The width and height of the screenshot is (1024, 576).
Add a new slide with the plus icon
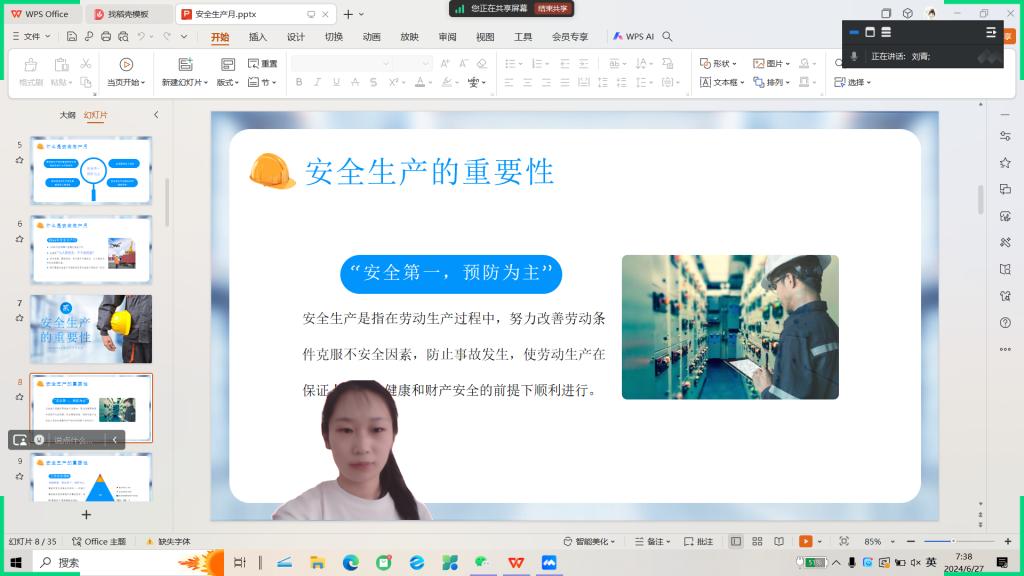86,515
